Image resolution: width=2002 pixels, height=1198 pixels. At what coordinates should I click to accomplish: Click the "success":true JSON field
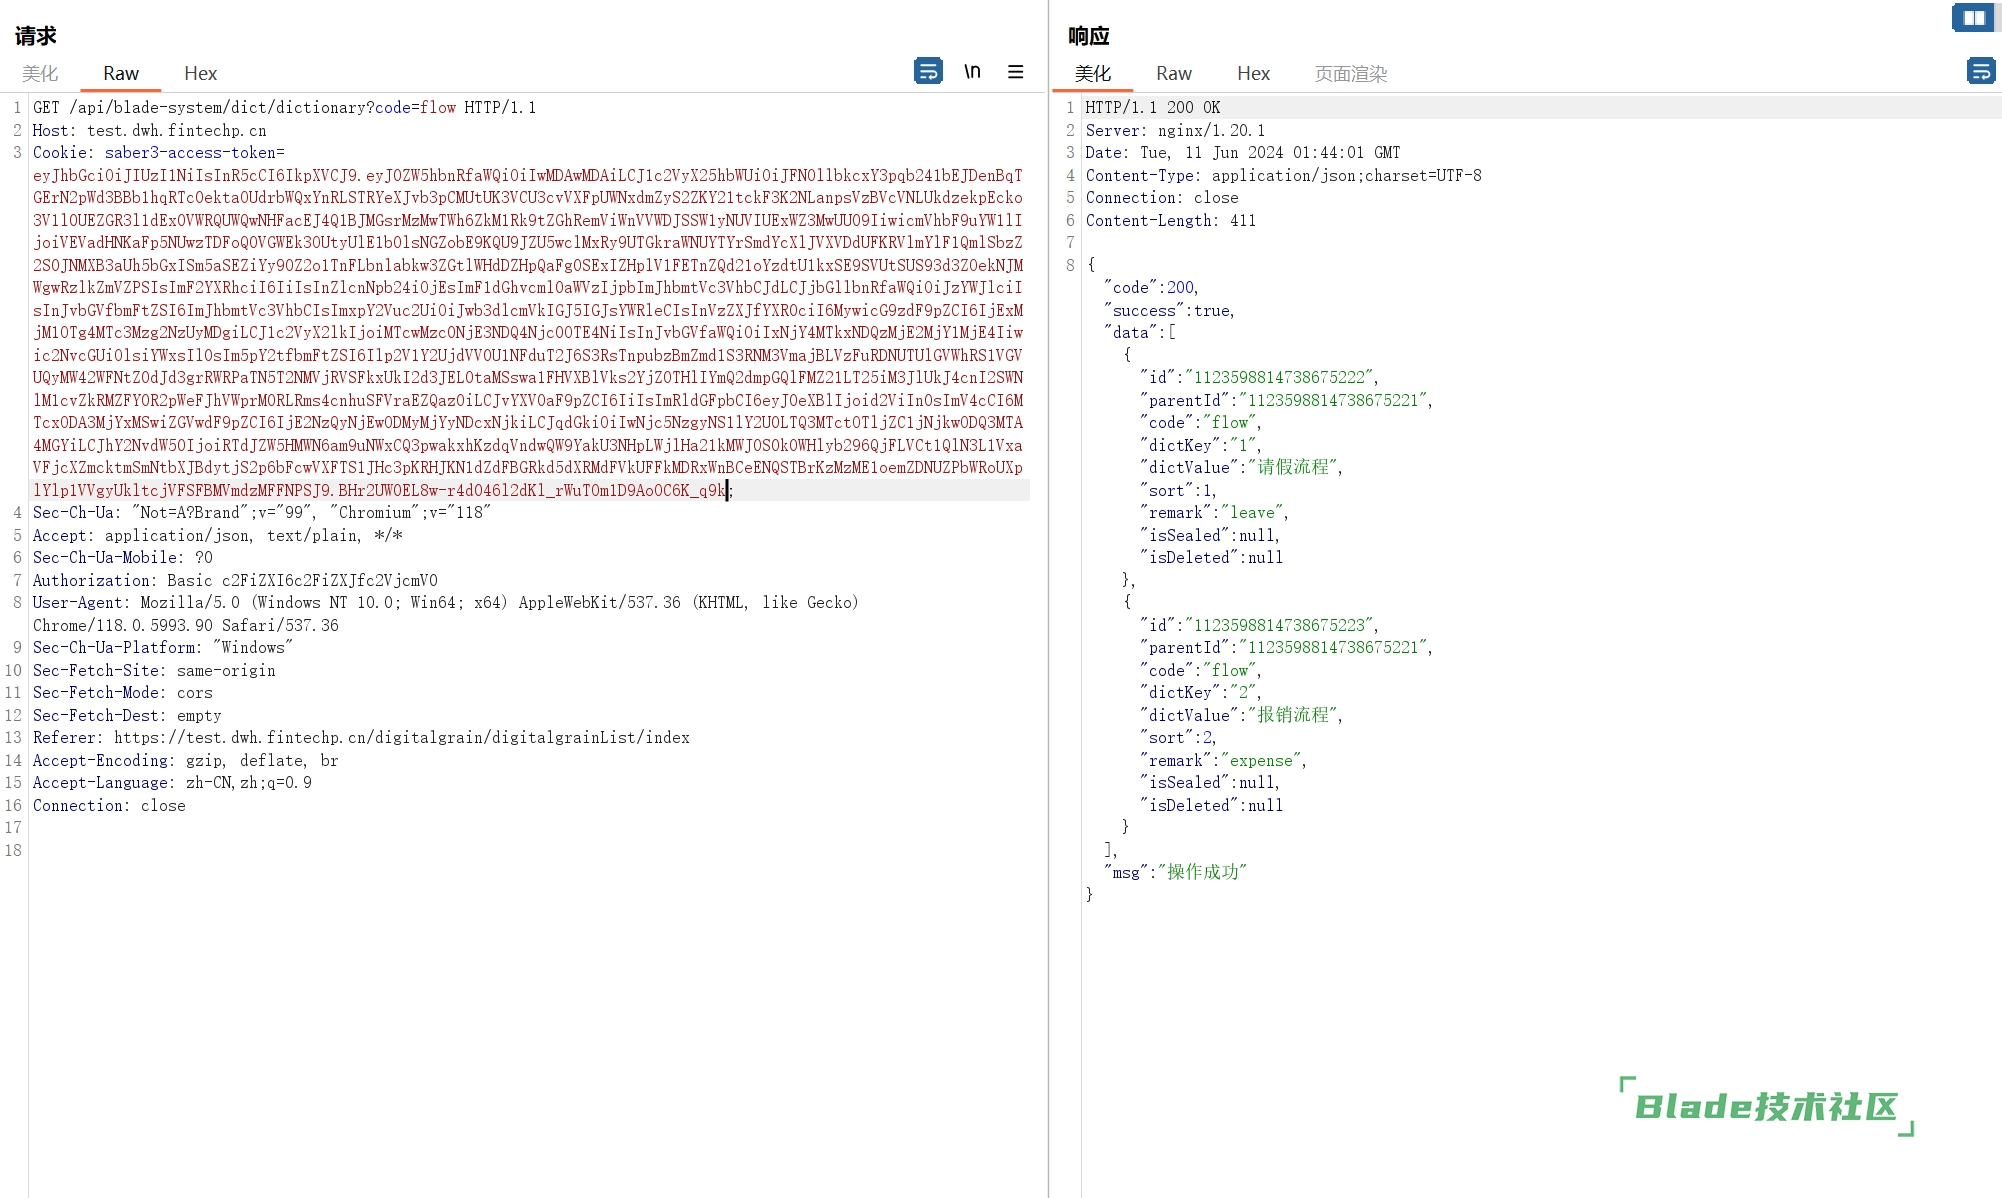point(1170,310)
